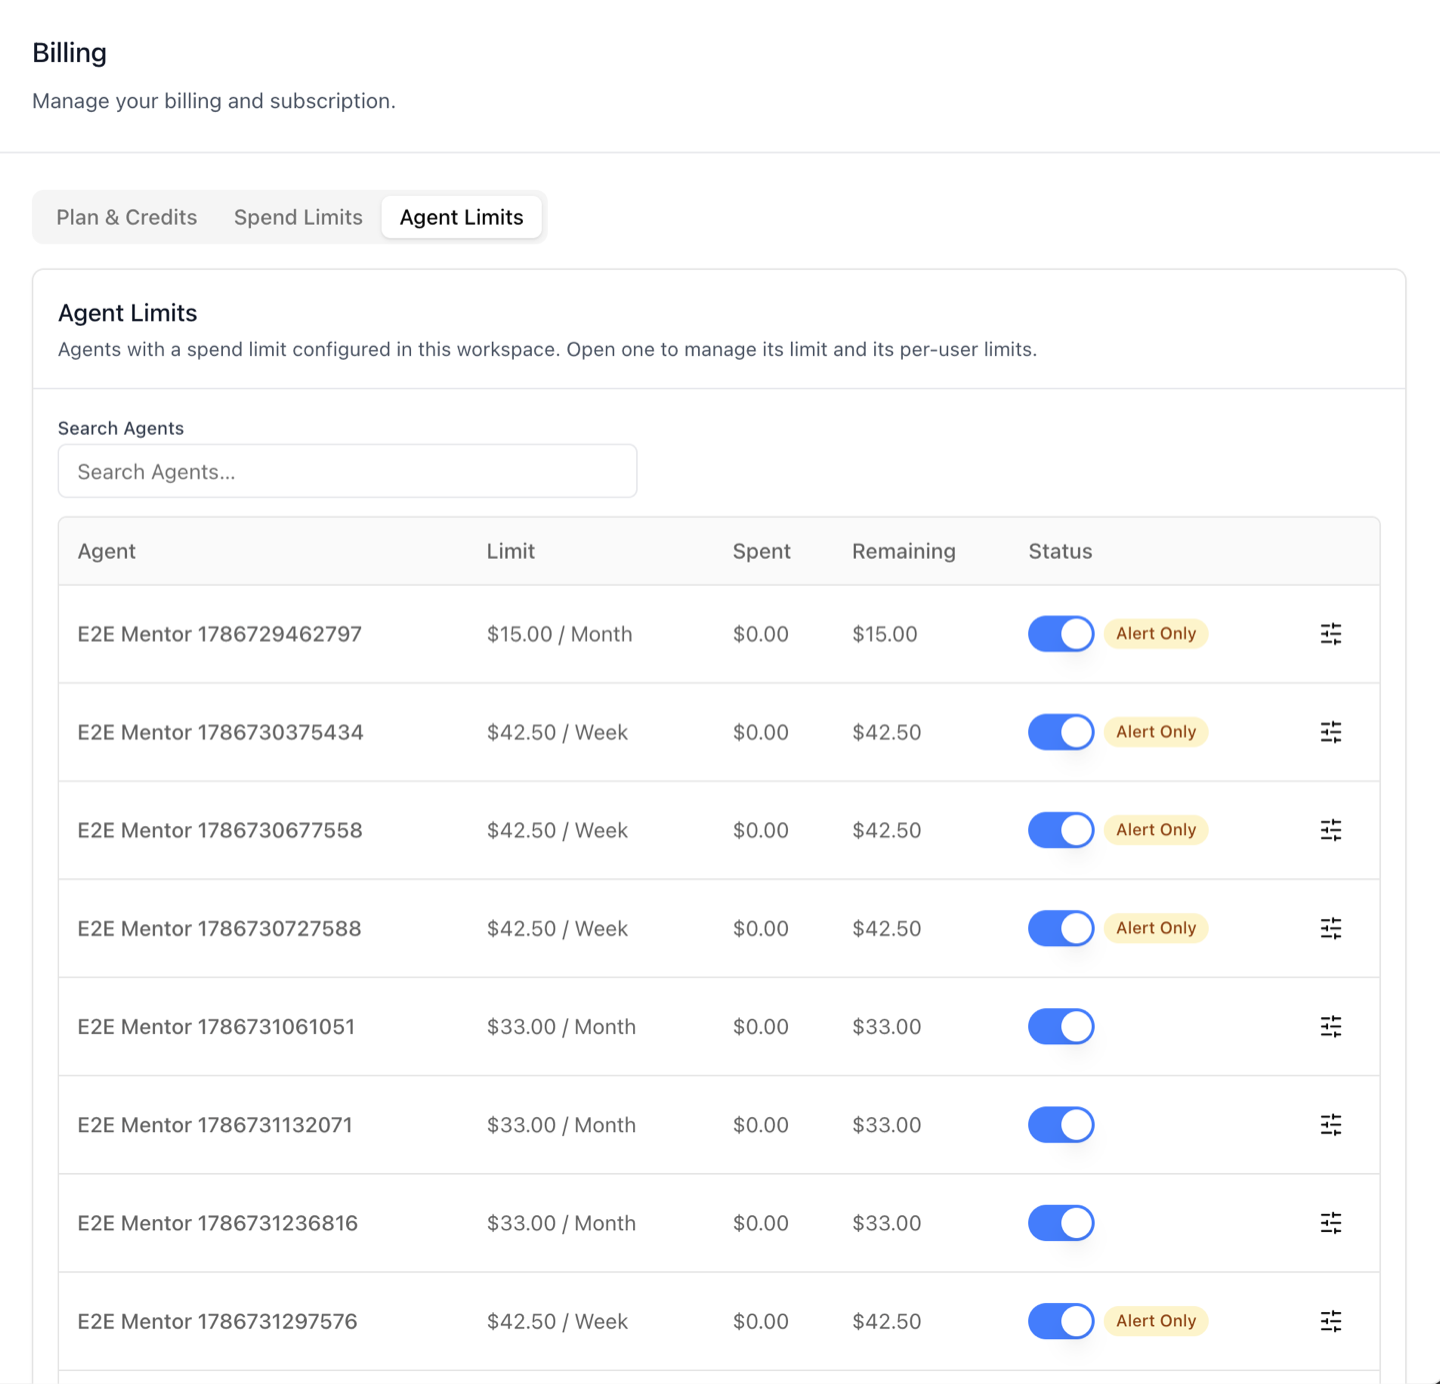Click the Remaining column header
This screenshot has height=1384, width=1440.
[904, 551]
